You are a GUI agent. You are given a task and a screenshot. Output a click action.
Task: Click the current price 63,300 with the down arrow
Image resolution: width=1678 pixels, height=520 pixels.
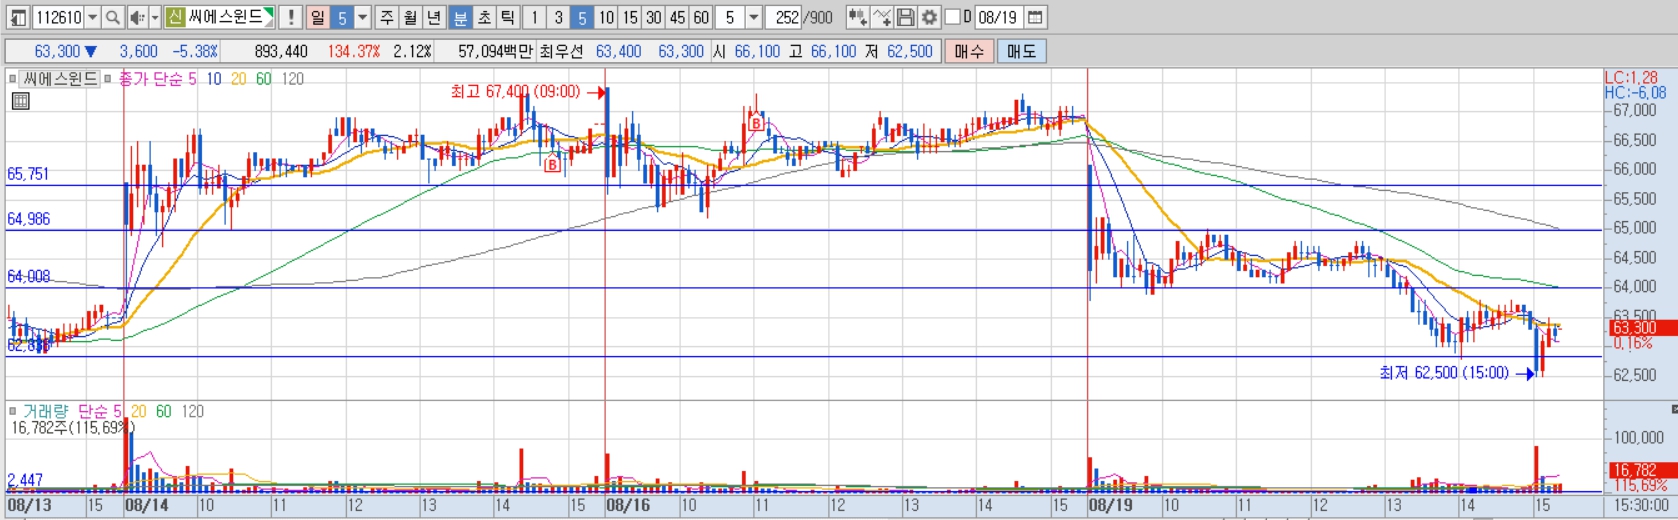65,51
